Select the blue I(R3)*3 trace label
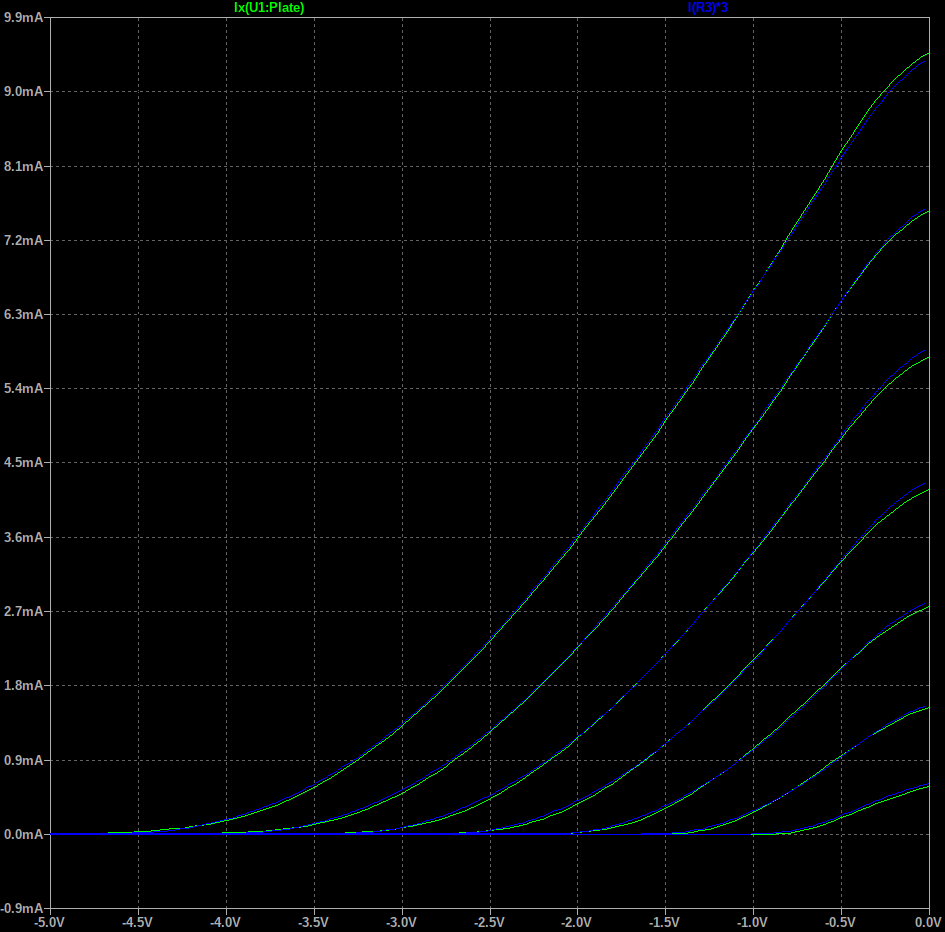The height and width of the screenshot is (932, 945). pos(708,8)
